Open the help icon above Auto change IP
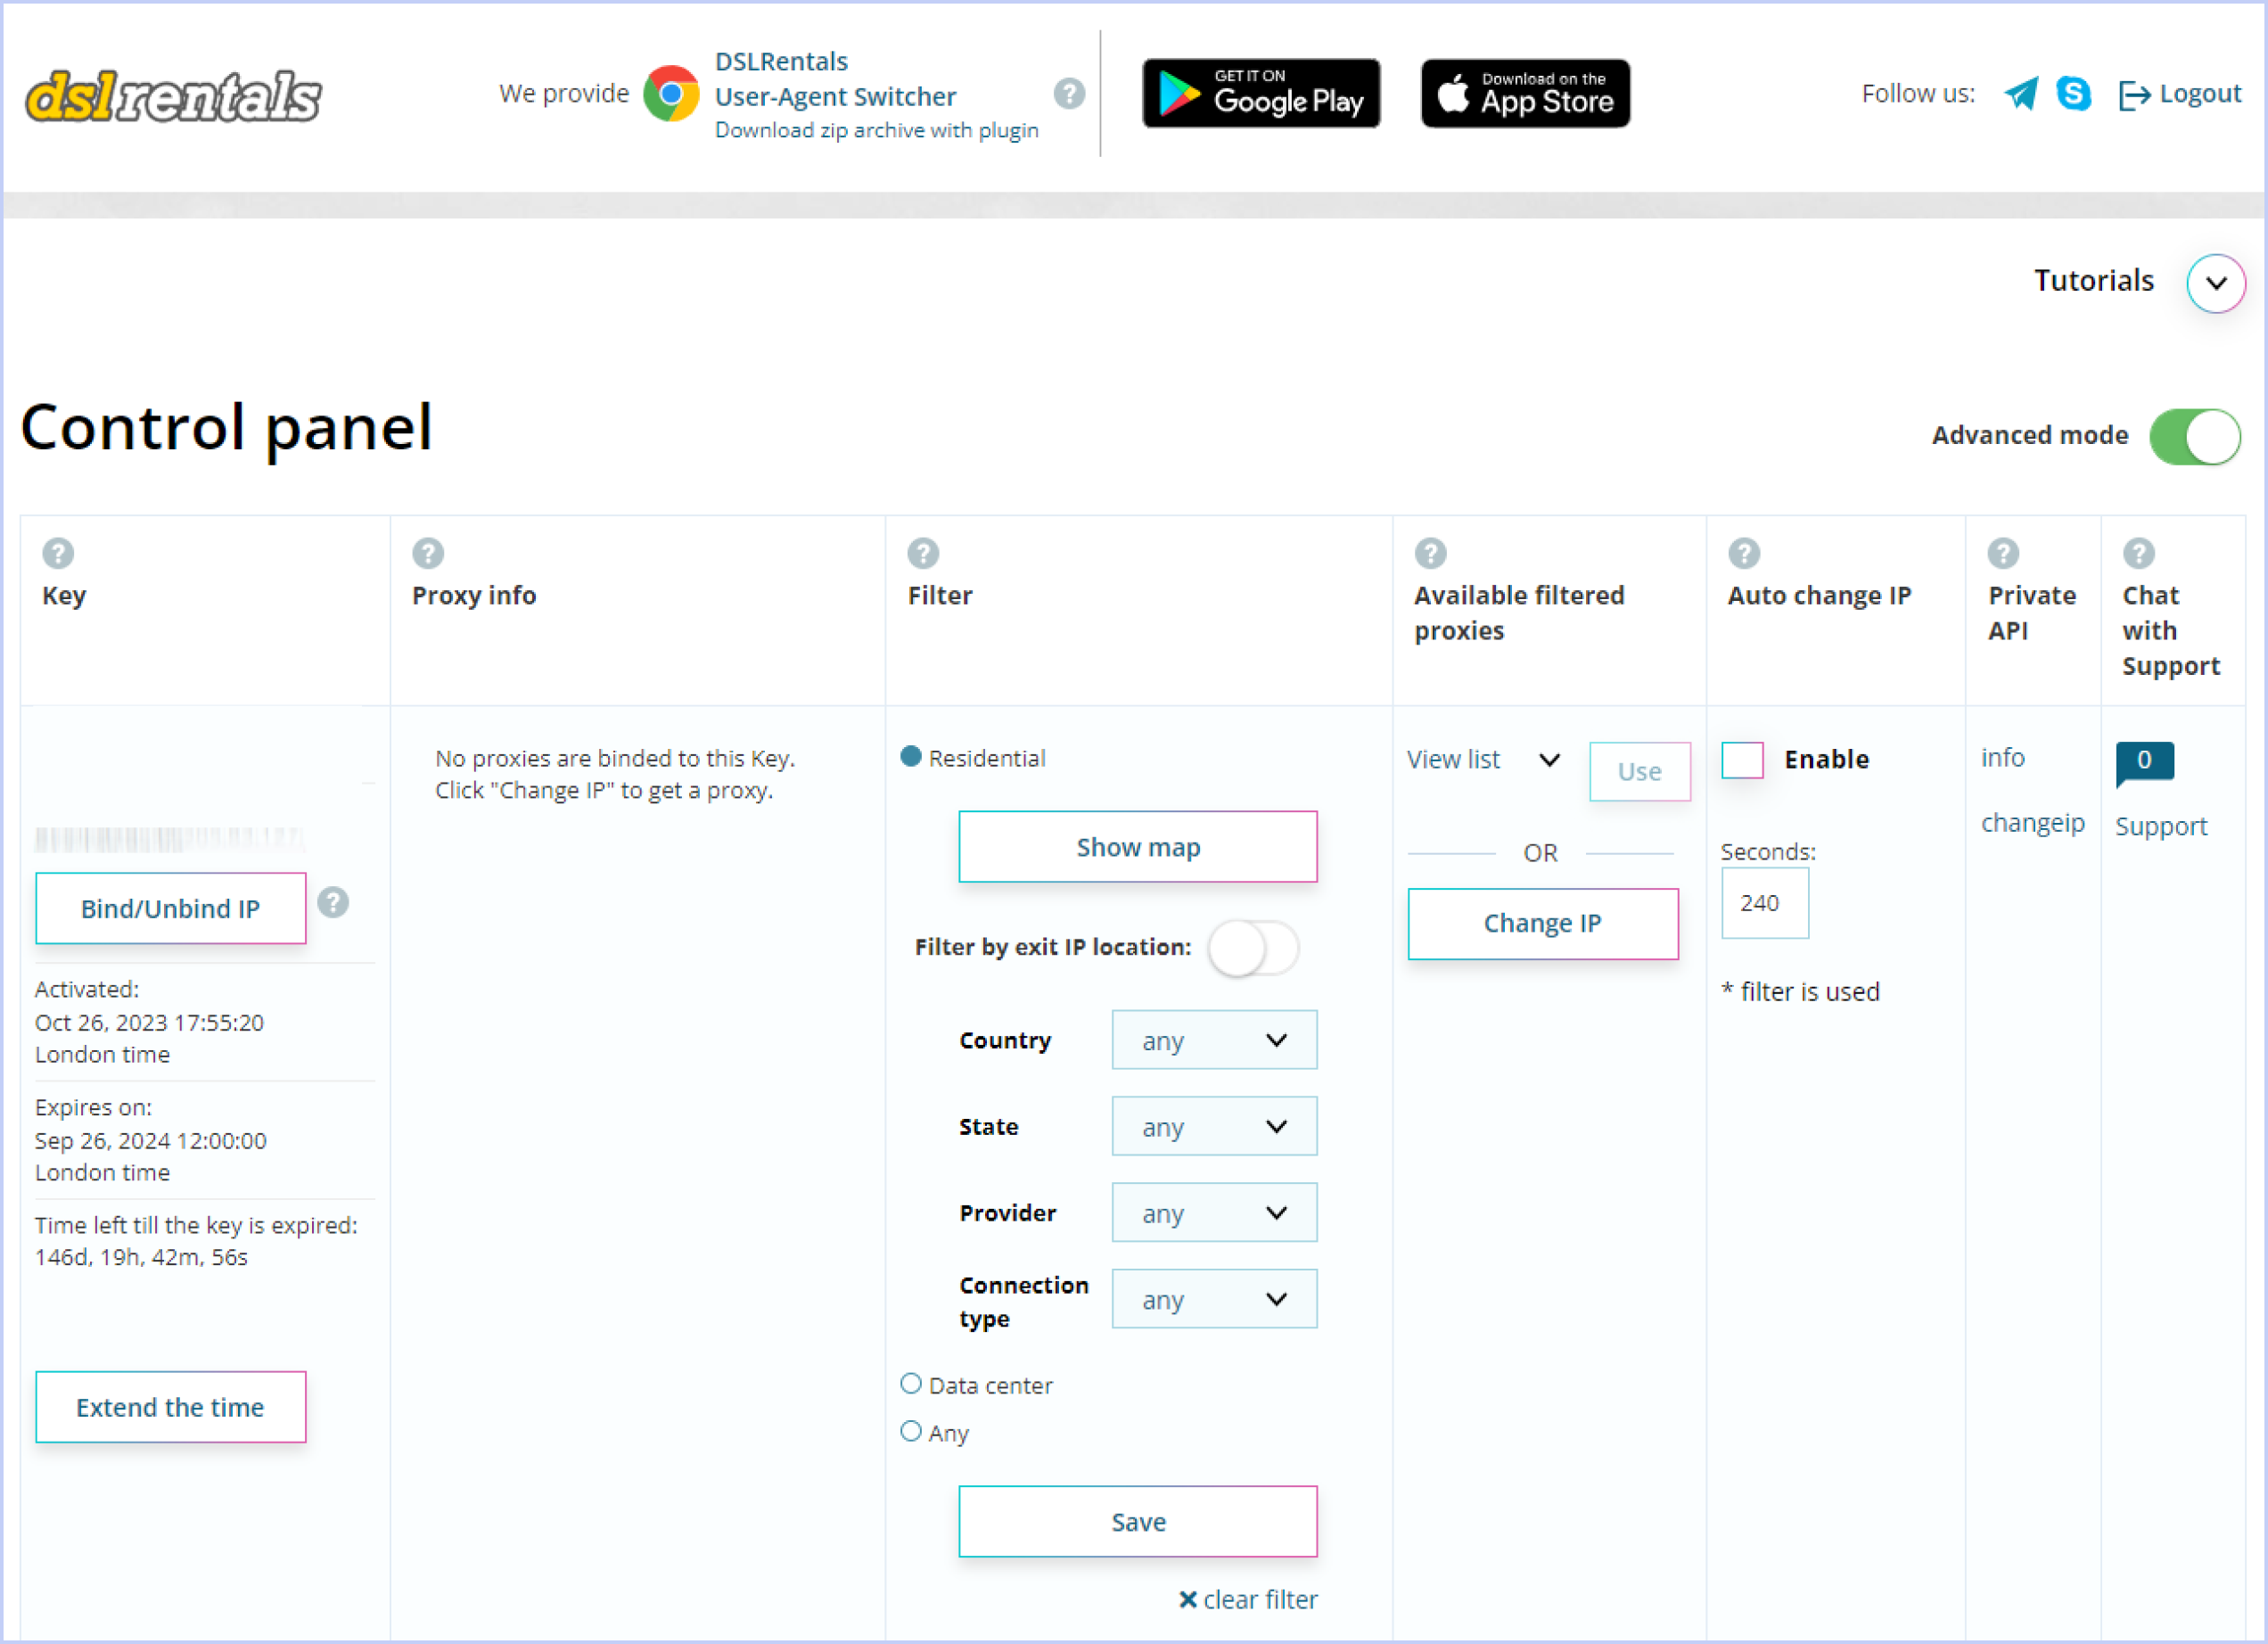Viewport: 2268px width, 1644px height. [x=1744, y=553]
